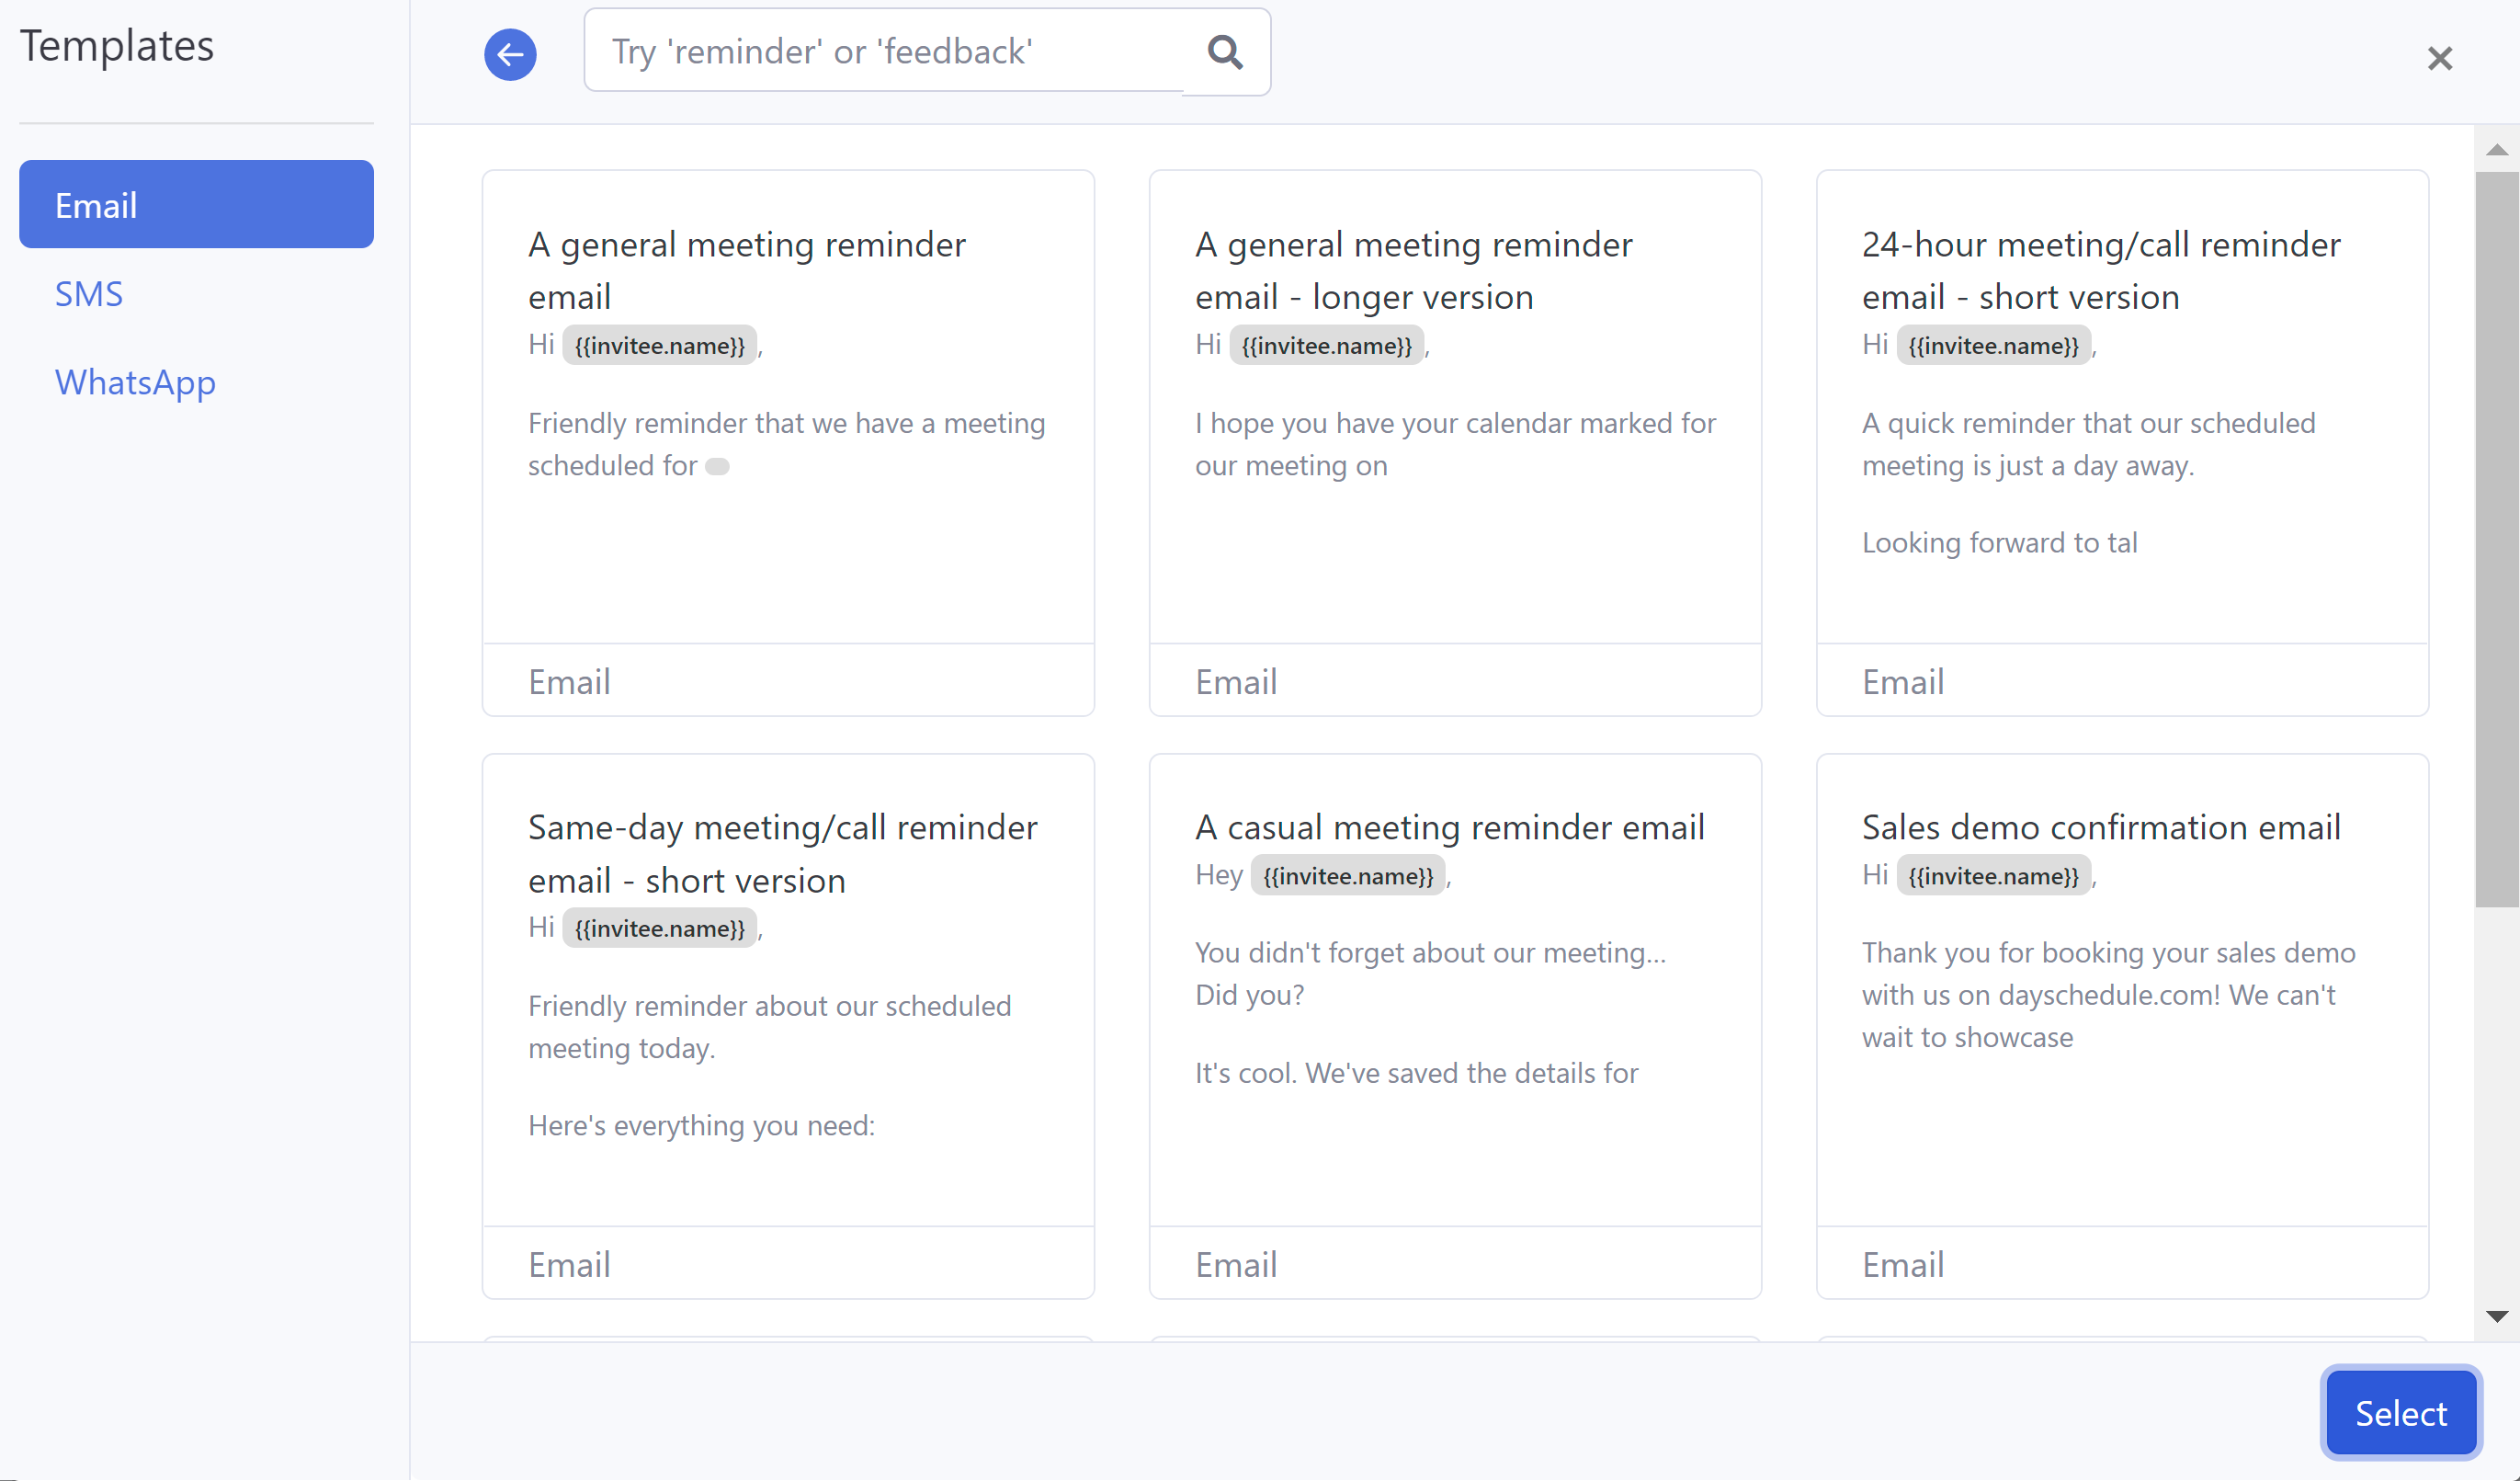The image size is (2520, 1481).
Task: Click the SMS sidebar navigation icon
Action: [x=88, y=291]
